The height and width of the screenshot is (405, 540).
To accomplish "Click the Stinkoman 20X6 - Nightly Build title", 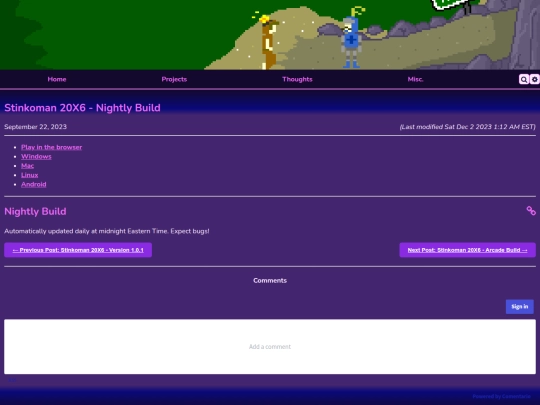I will tap(82, 108).
